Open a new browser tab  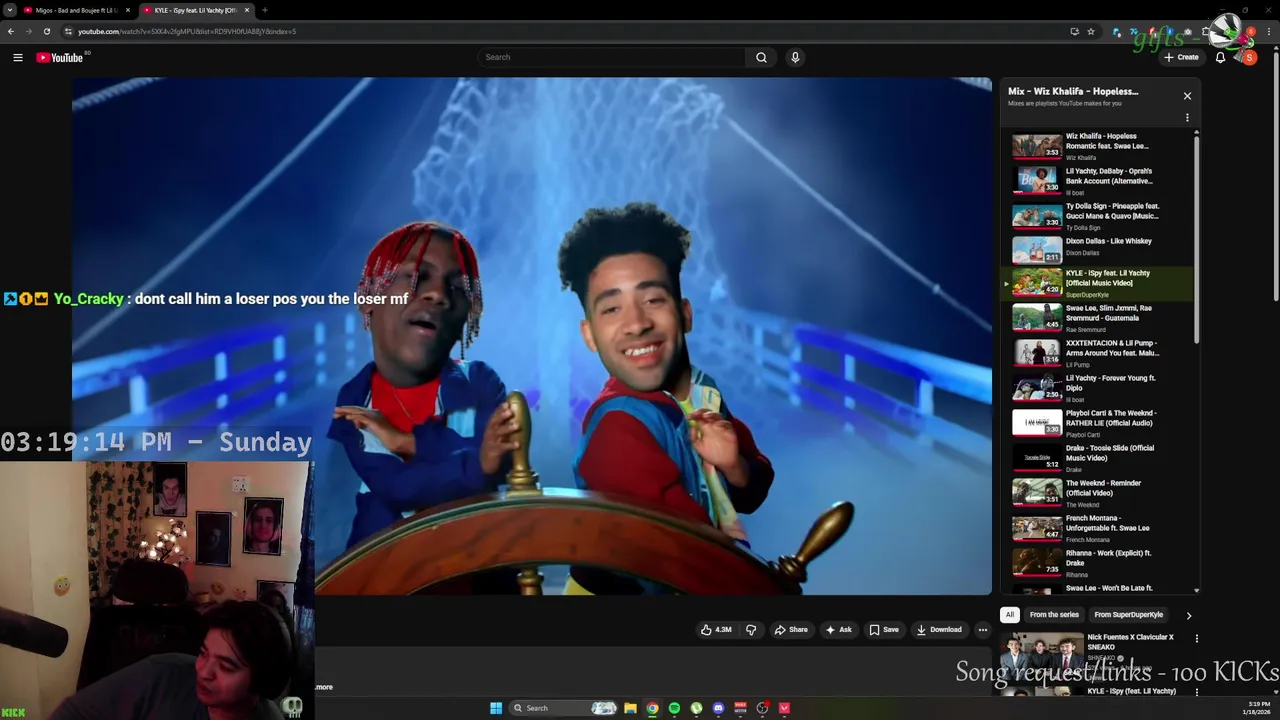(x=264, y=10)
